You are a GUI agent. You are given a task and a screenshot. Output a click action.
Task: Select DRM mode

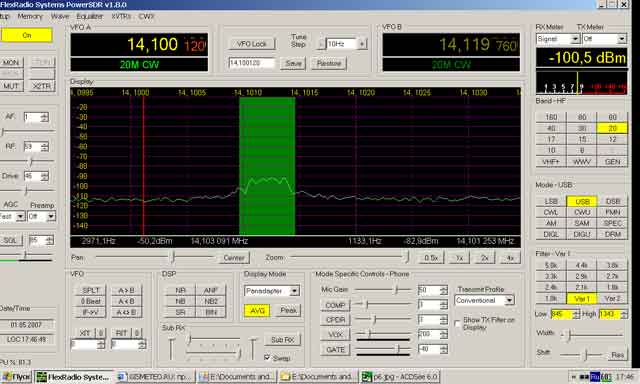pyautogui.click(x=612, y=234)
